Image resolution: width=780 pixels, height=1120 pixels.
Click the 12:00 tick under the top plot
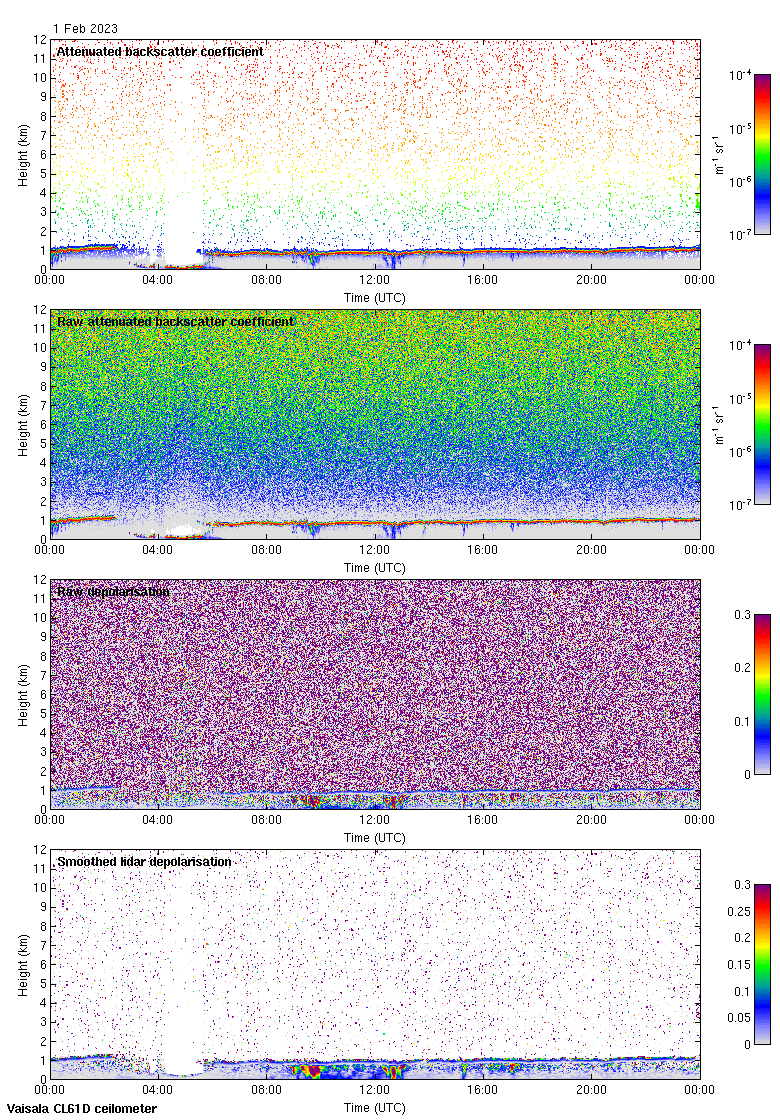374,280
